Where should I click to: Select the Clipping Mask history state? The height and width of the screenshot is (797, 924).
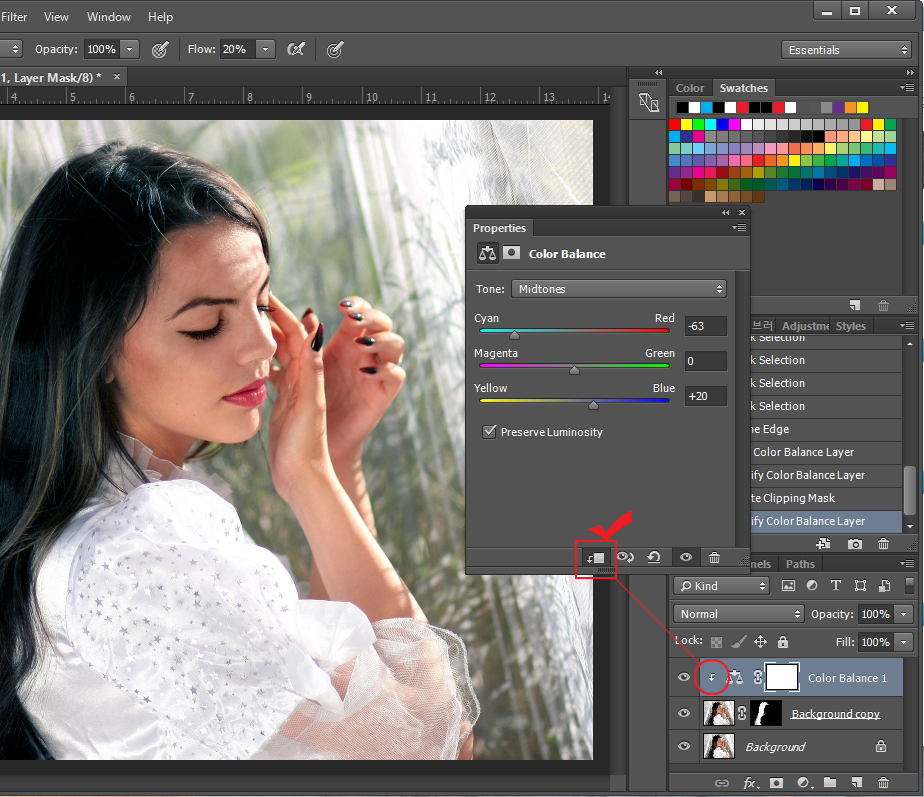[x=826, y=498]
